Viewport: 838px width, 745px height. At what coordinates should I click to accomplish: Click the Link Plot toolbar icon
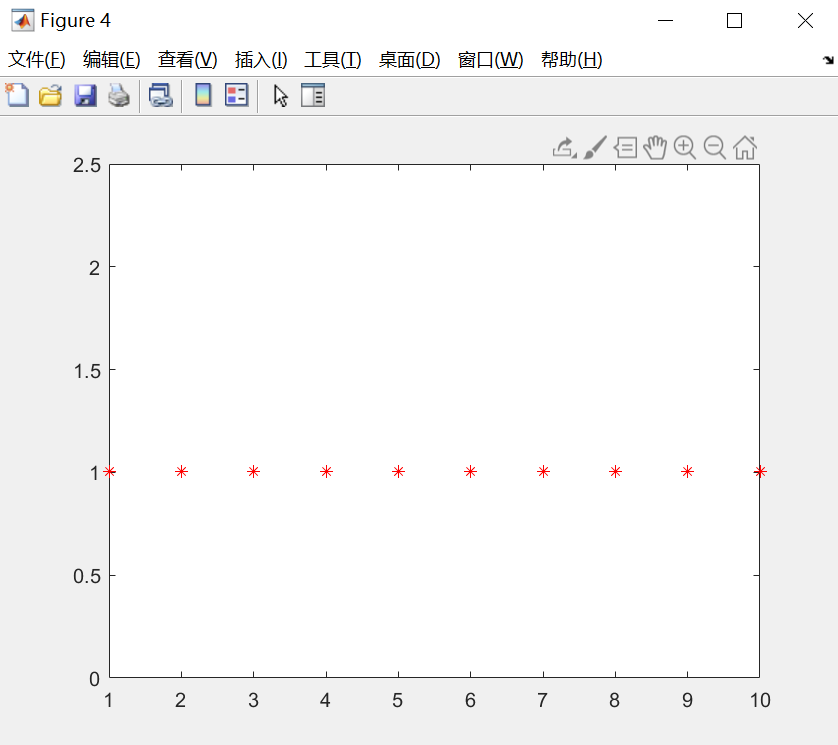[x=160, y=96]
